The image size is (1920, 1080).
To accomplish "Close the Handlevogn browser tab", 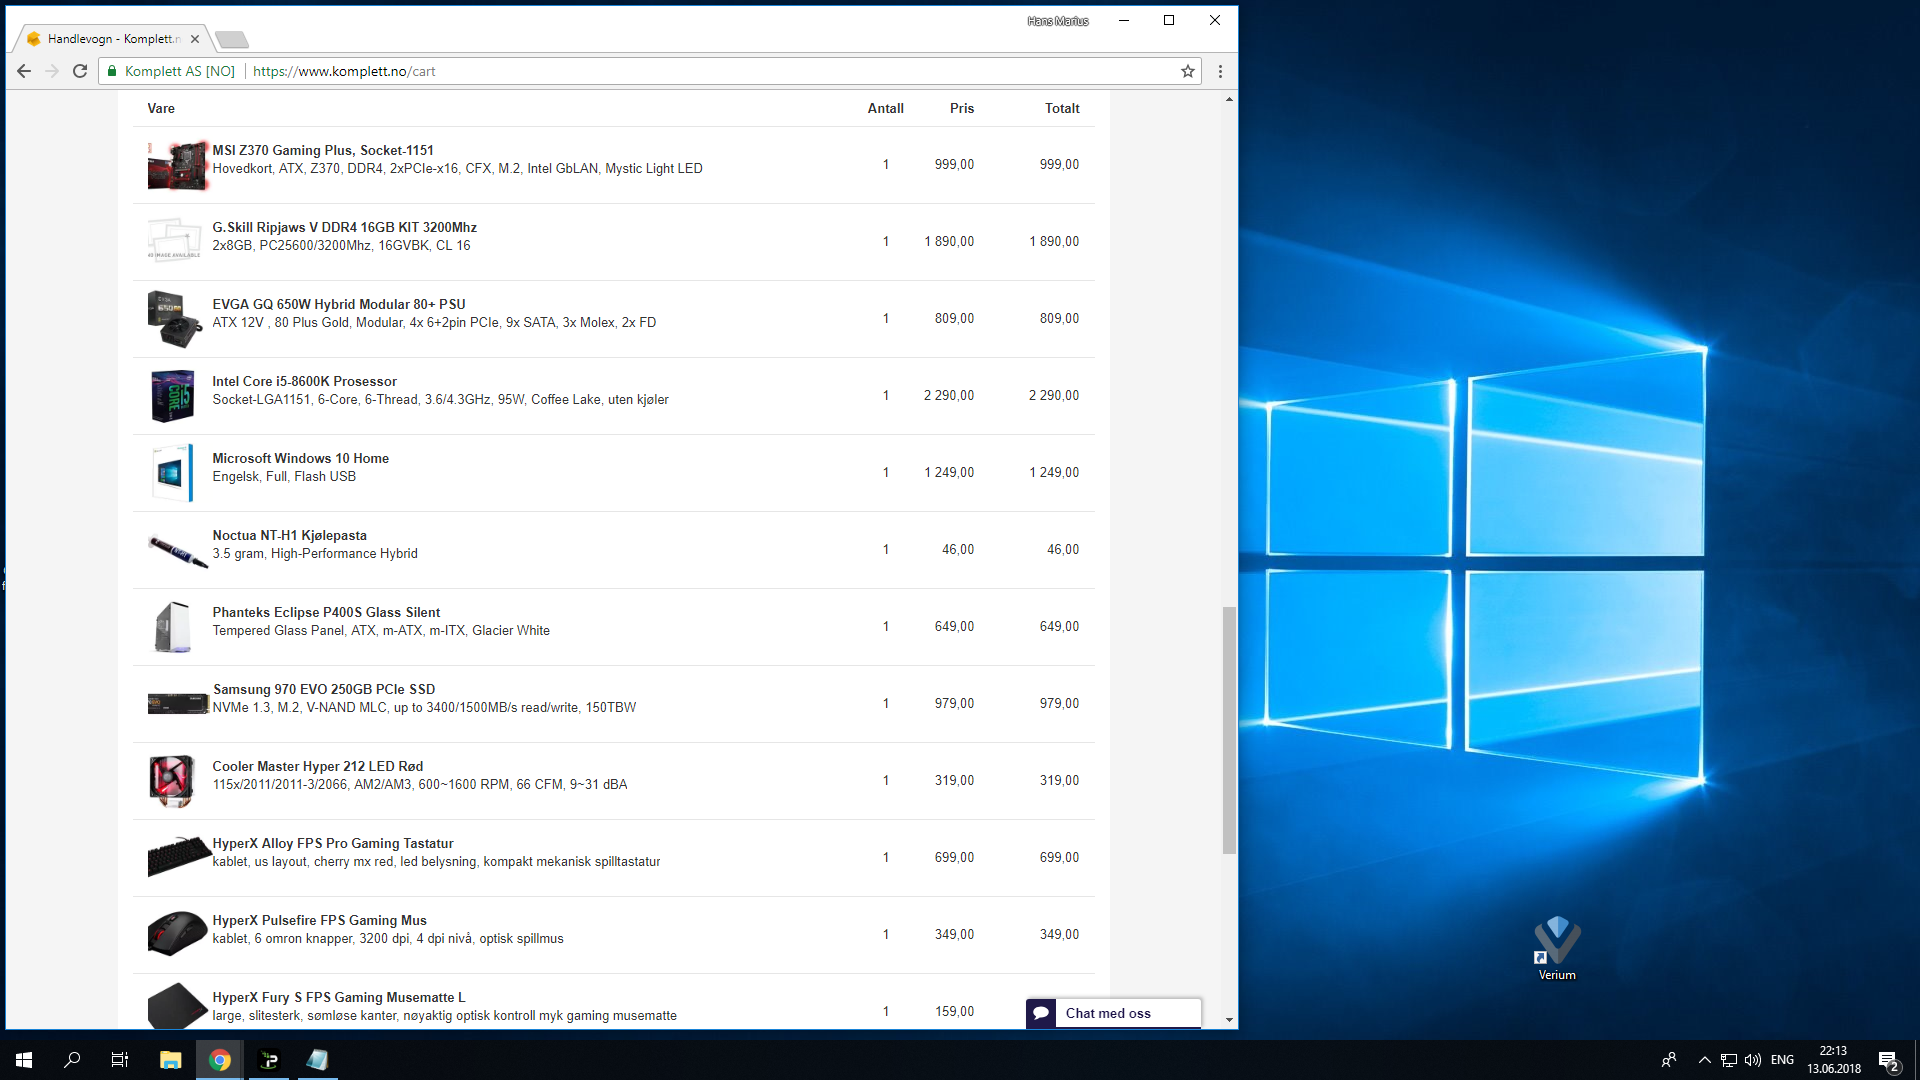I will pos(195,39).
